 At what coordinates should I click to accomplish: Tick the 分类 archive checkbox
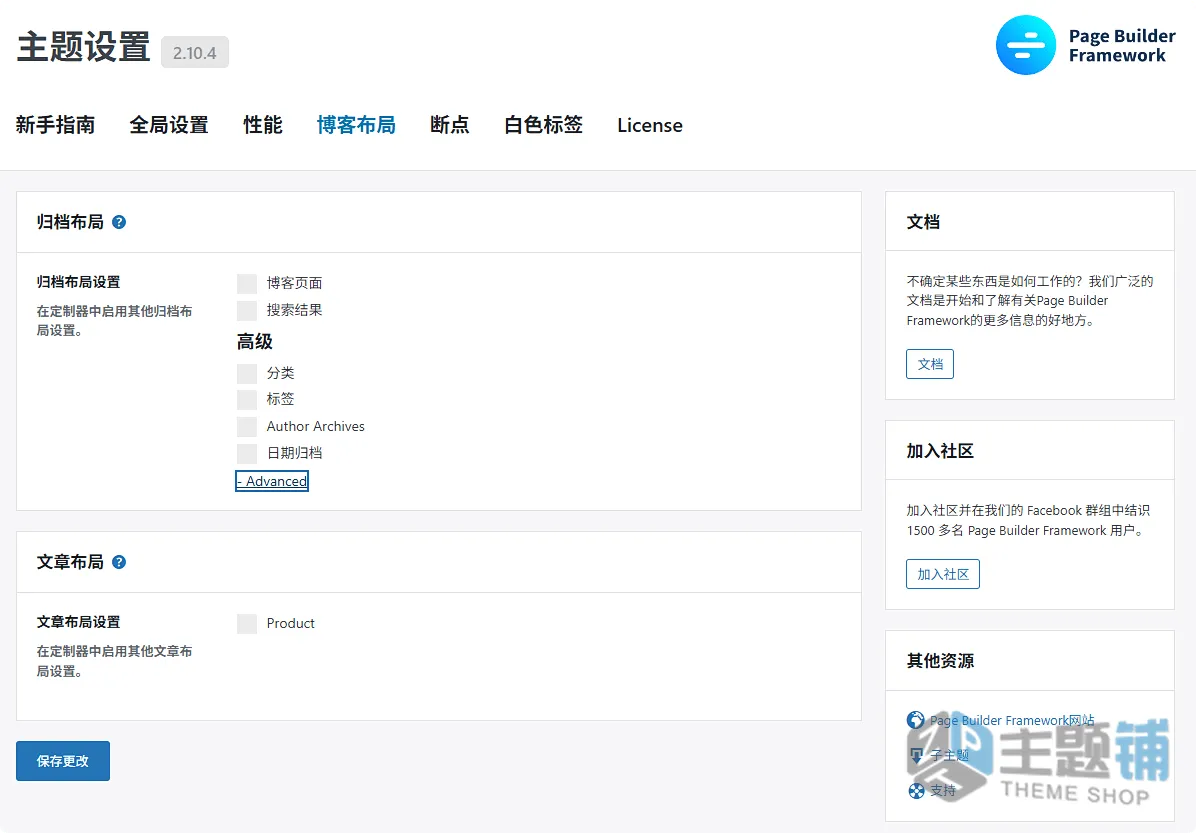[246, 374]
